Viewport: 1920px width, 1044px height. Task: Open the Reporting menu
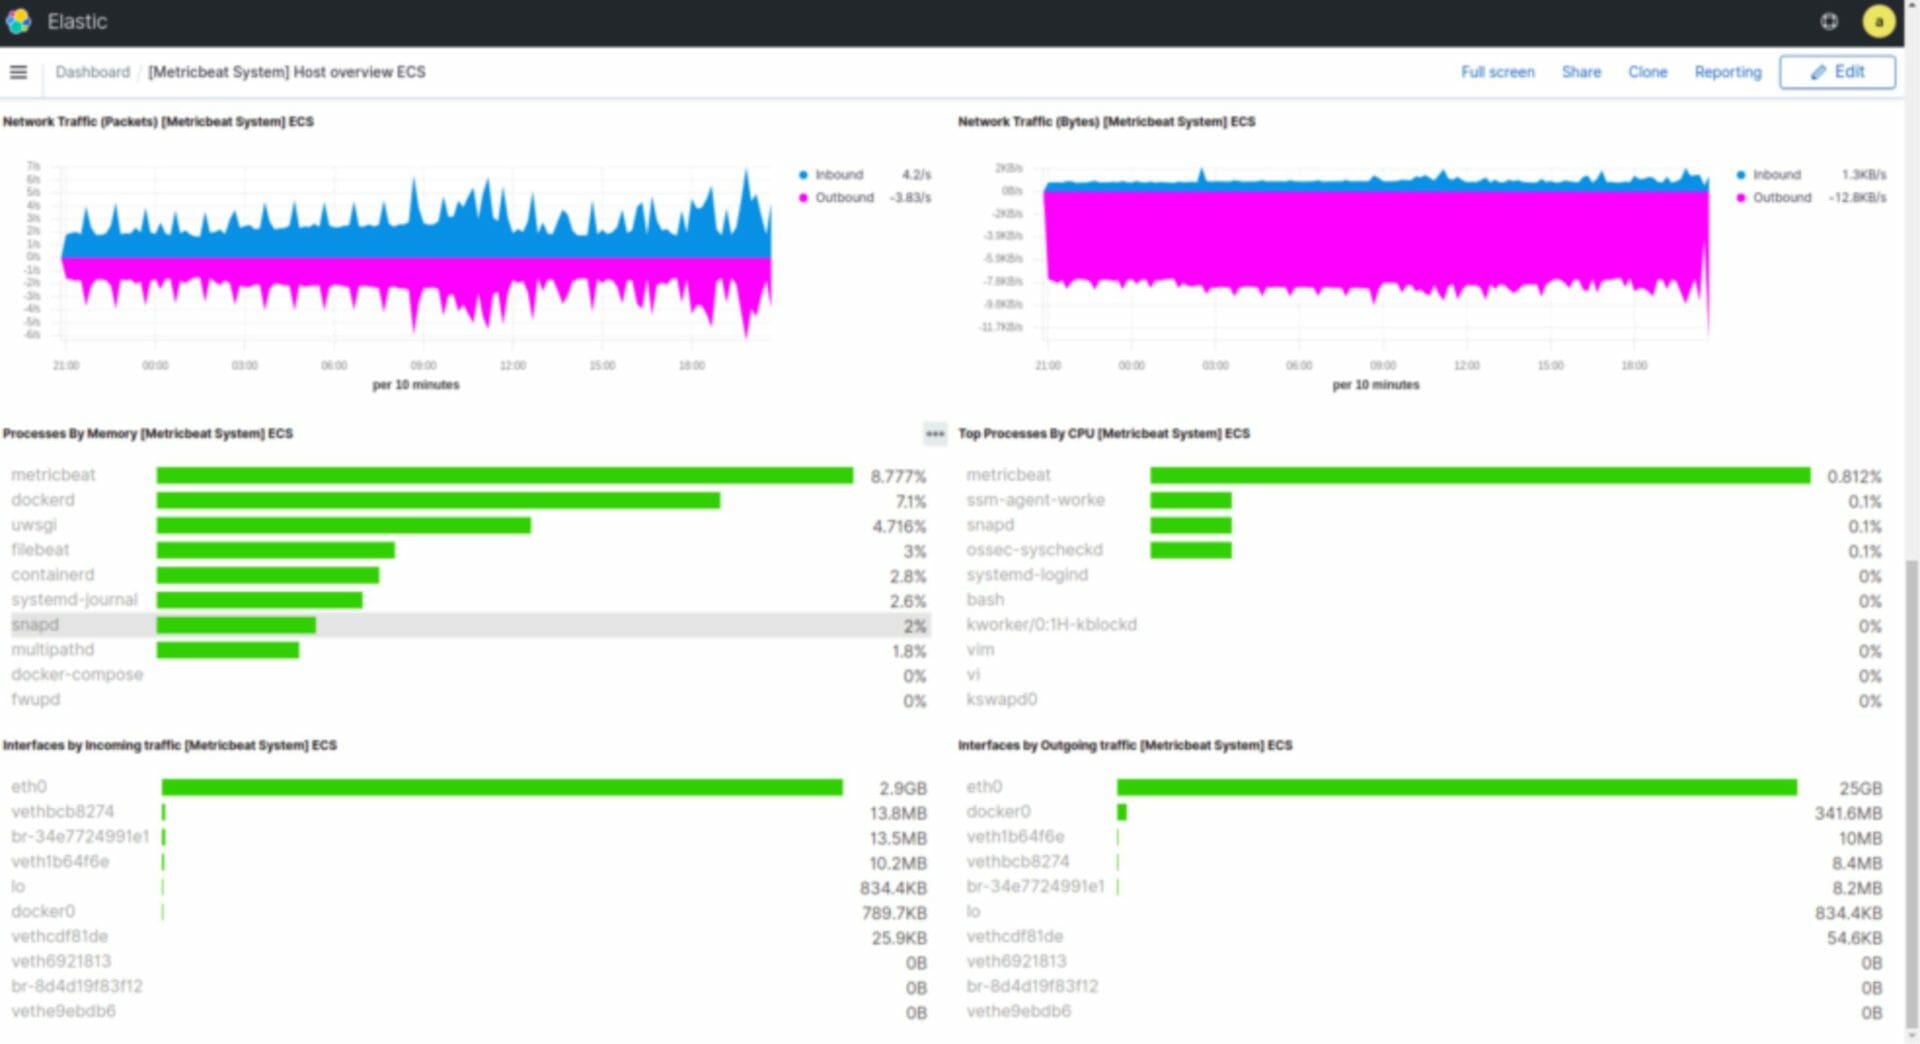1727,72
